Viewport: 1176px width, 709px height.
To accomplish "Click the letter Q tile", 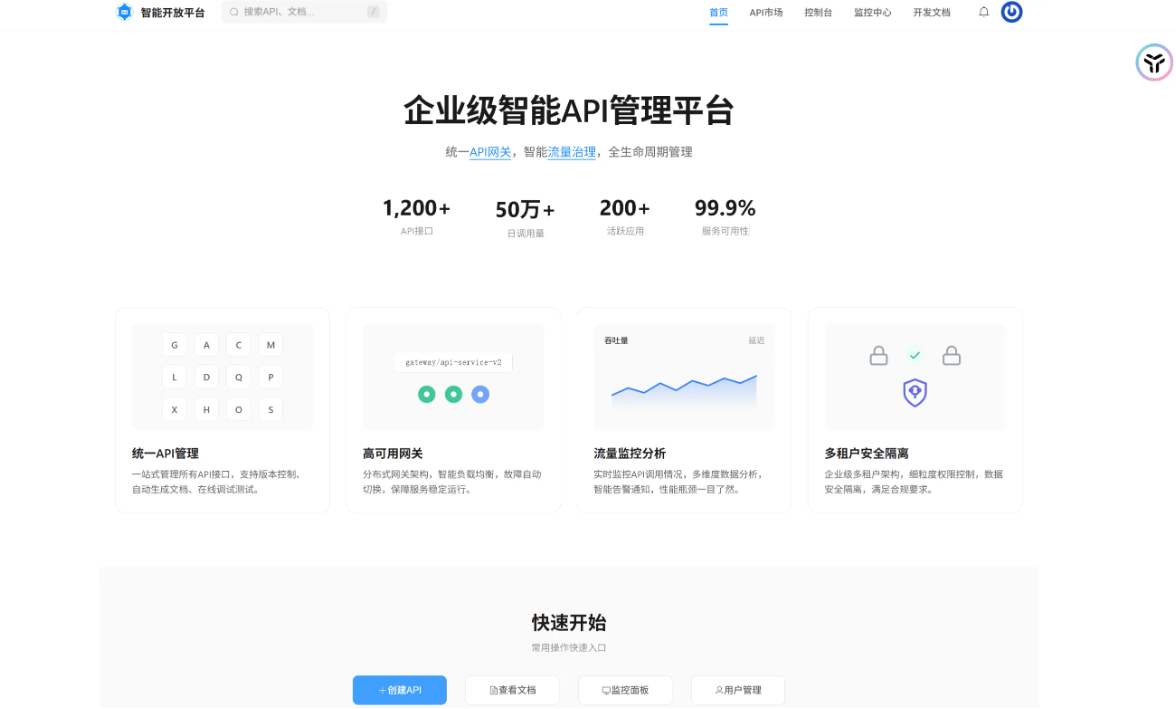I will pyautogui.click(x=238, y=377).
